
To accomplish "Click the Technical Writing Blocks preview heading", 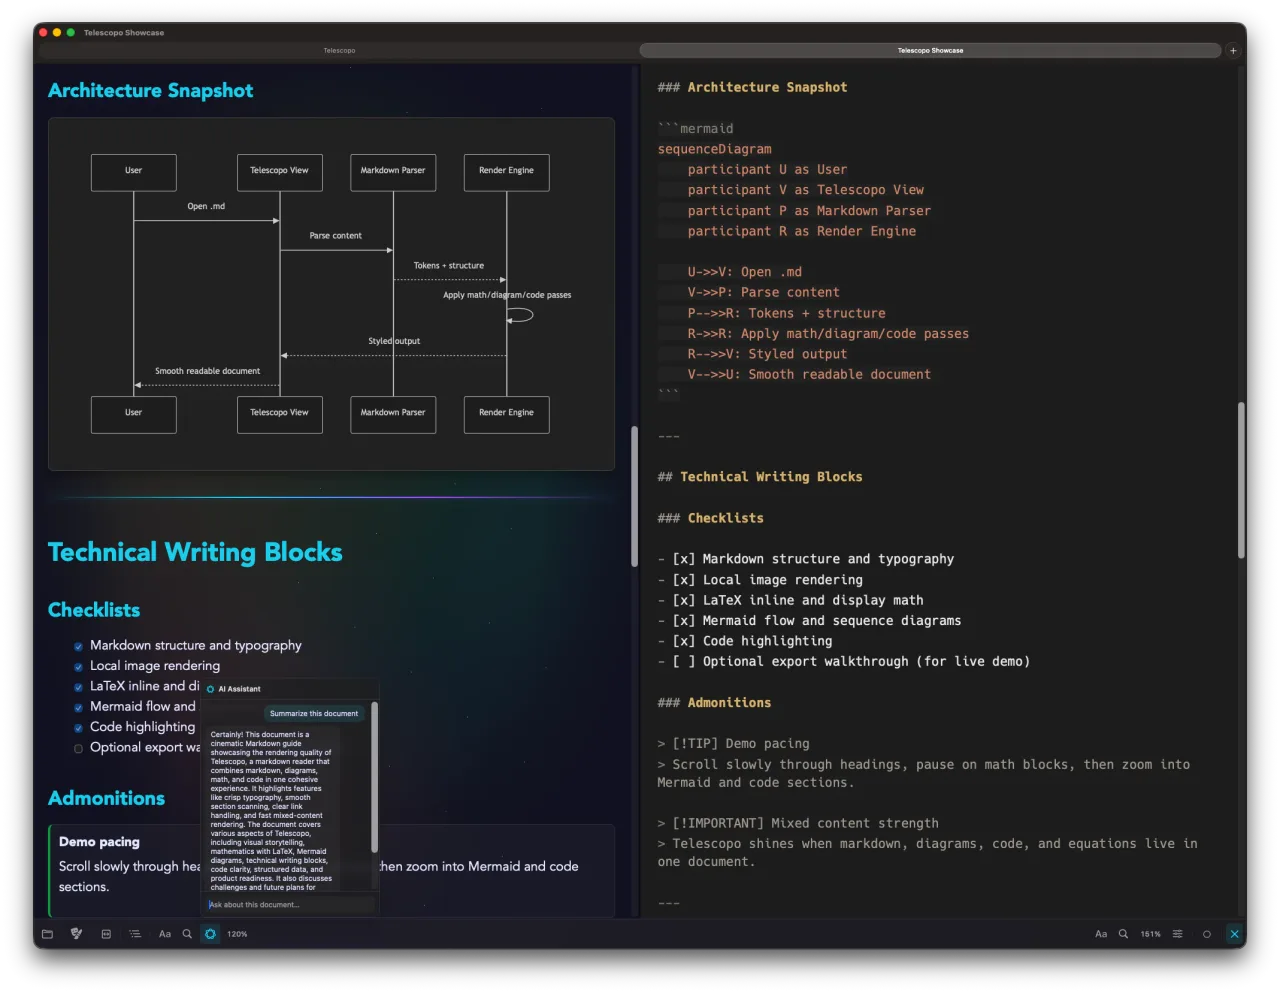I will point(195,552).
